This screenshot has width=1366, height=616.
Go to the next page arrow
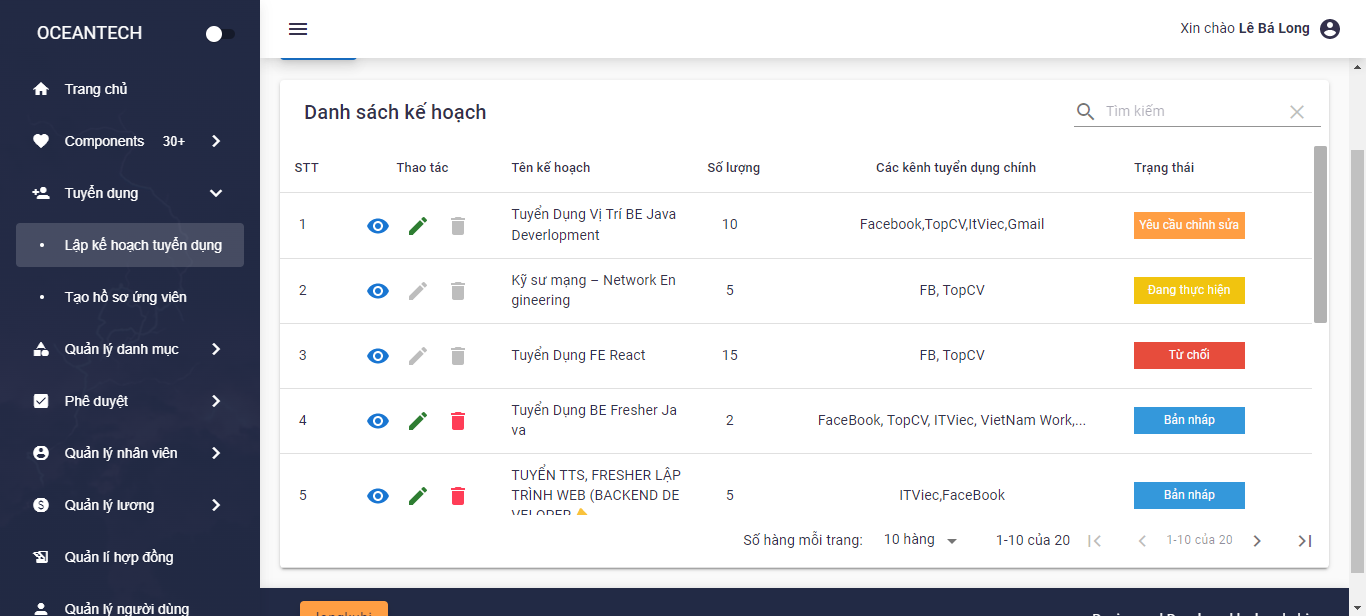click(x=1257, y=541)
